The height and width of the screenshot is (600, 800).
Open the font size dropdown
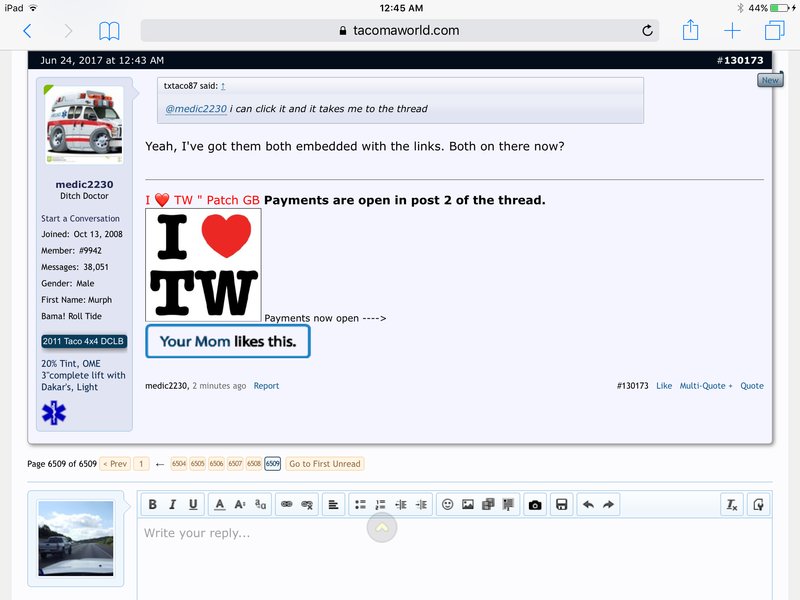[x=240, y=505]
